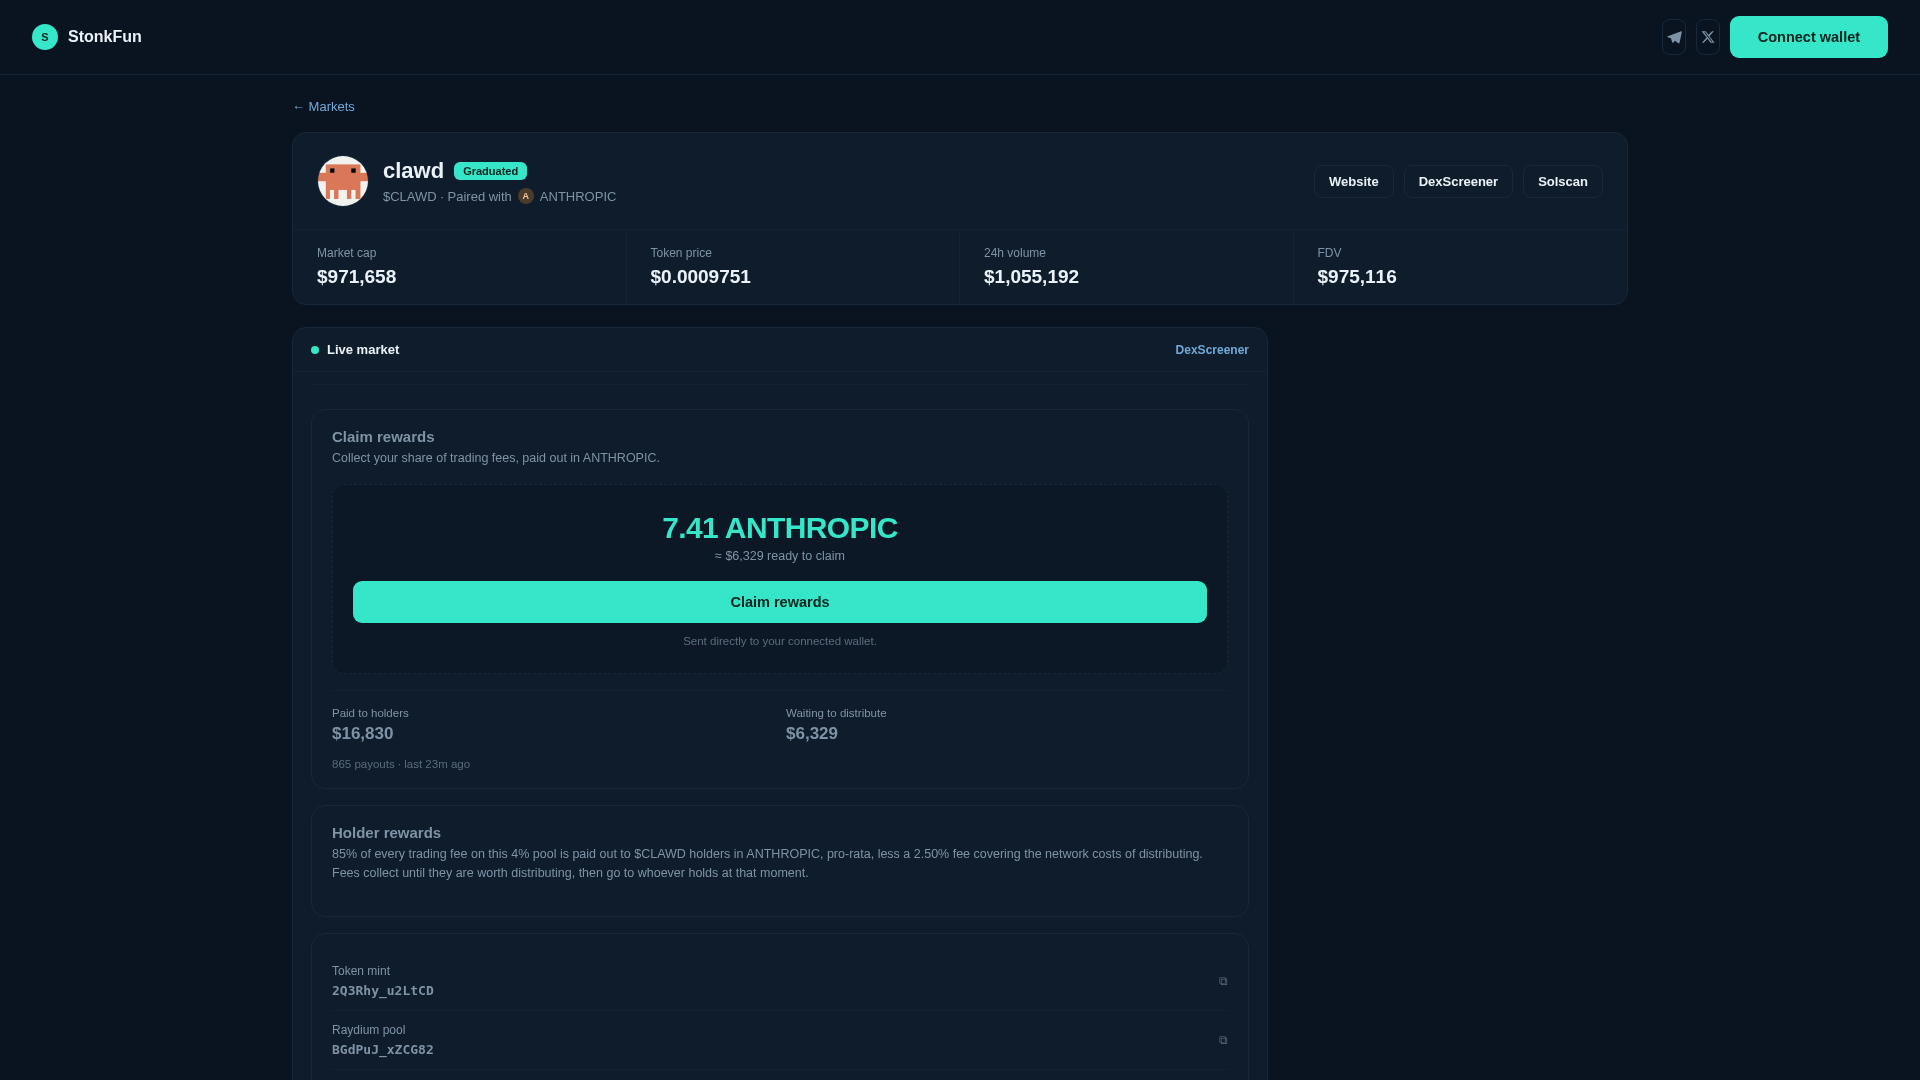Click the Connect wallet button
The width and height of the screenshot is (1920, 1080).
point(1809,37)
